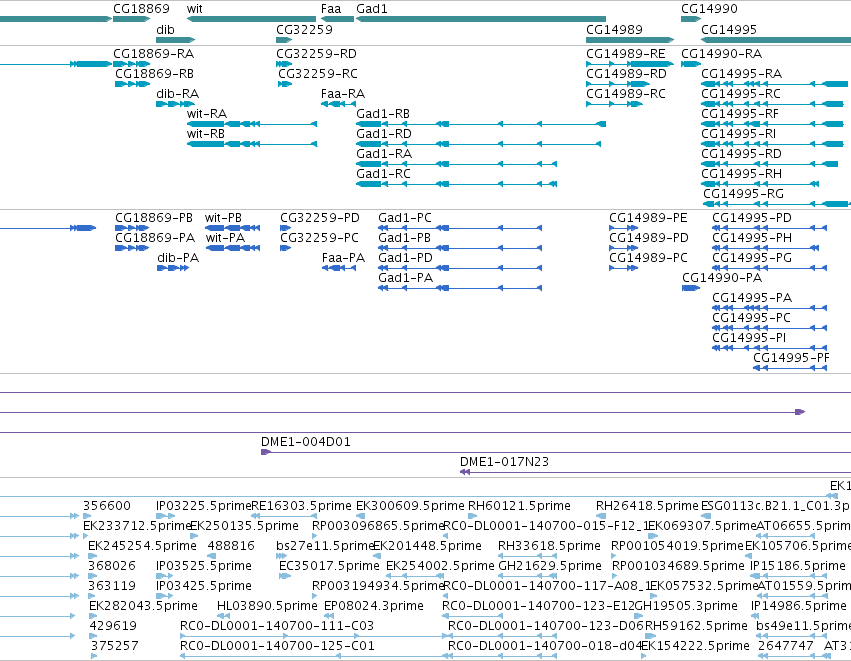Viewport: 851px width, 661px height.
Task: Select EST EK300609.5prime
Action: point(410,506)
